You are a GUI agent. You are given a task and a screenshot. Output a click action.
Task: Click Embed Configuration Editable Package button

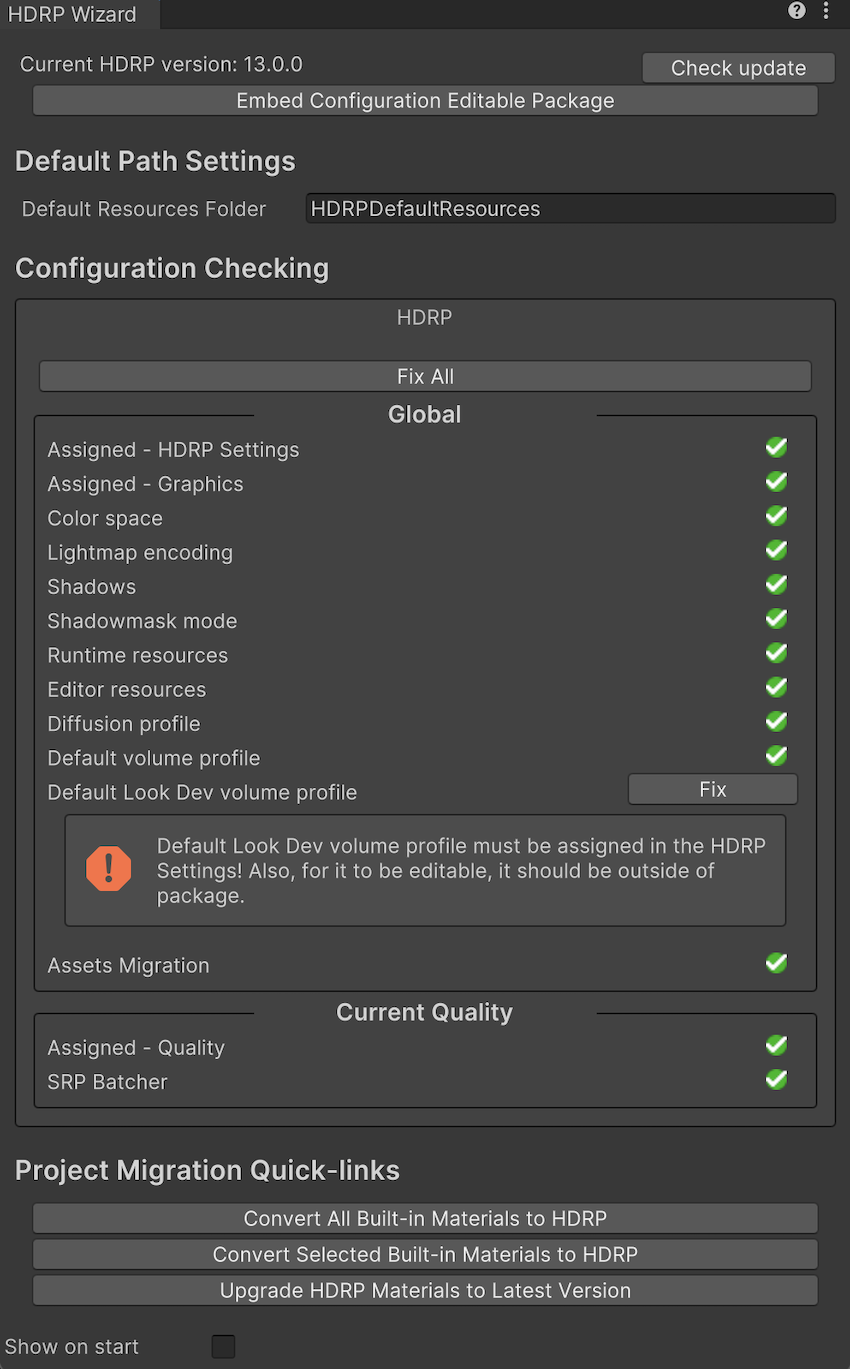click(x=425, y=101)
